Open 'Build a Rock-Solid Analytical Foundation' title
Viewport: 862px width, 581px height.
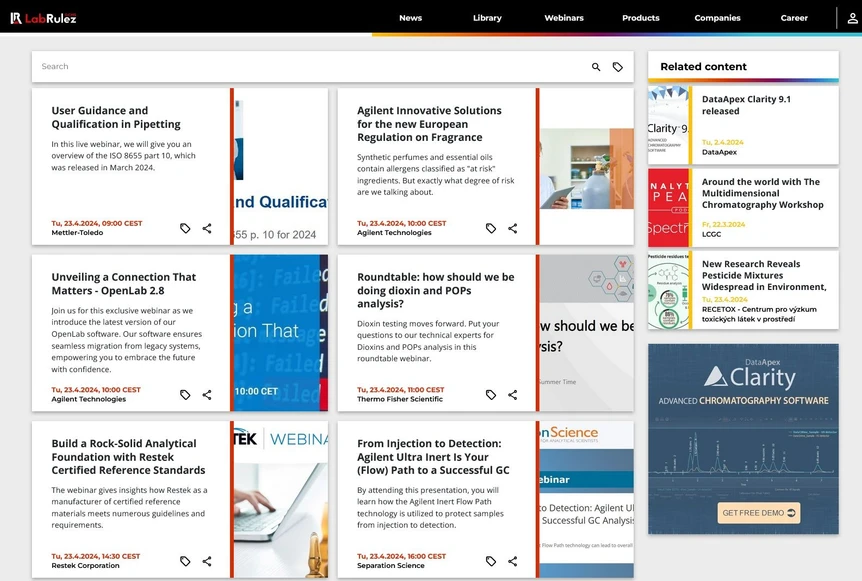128,457
